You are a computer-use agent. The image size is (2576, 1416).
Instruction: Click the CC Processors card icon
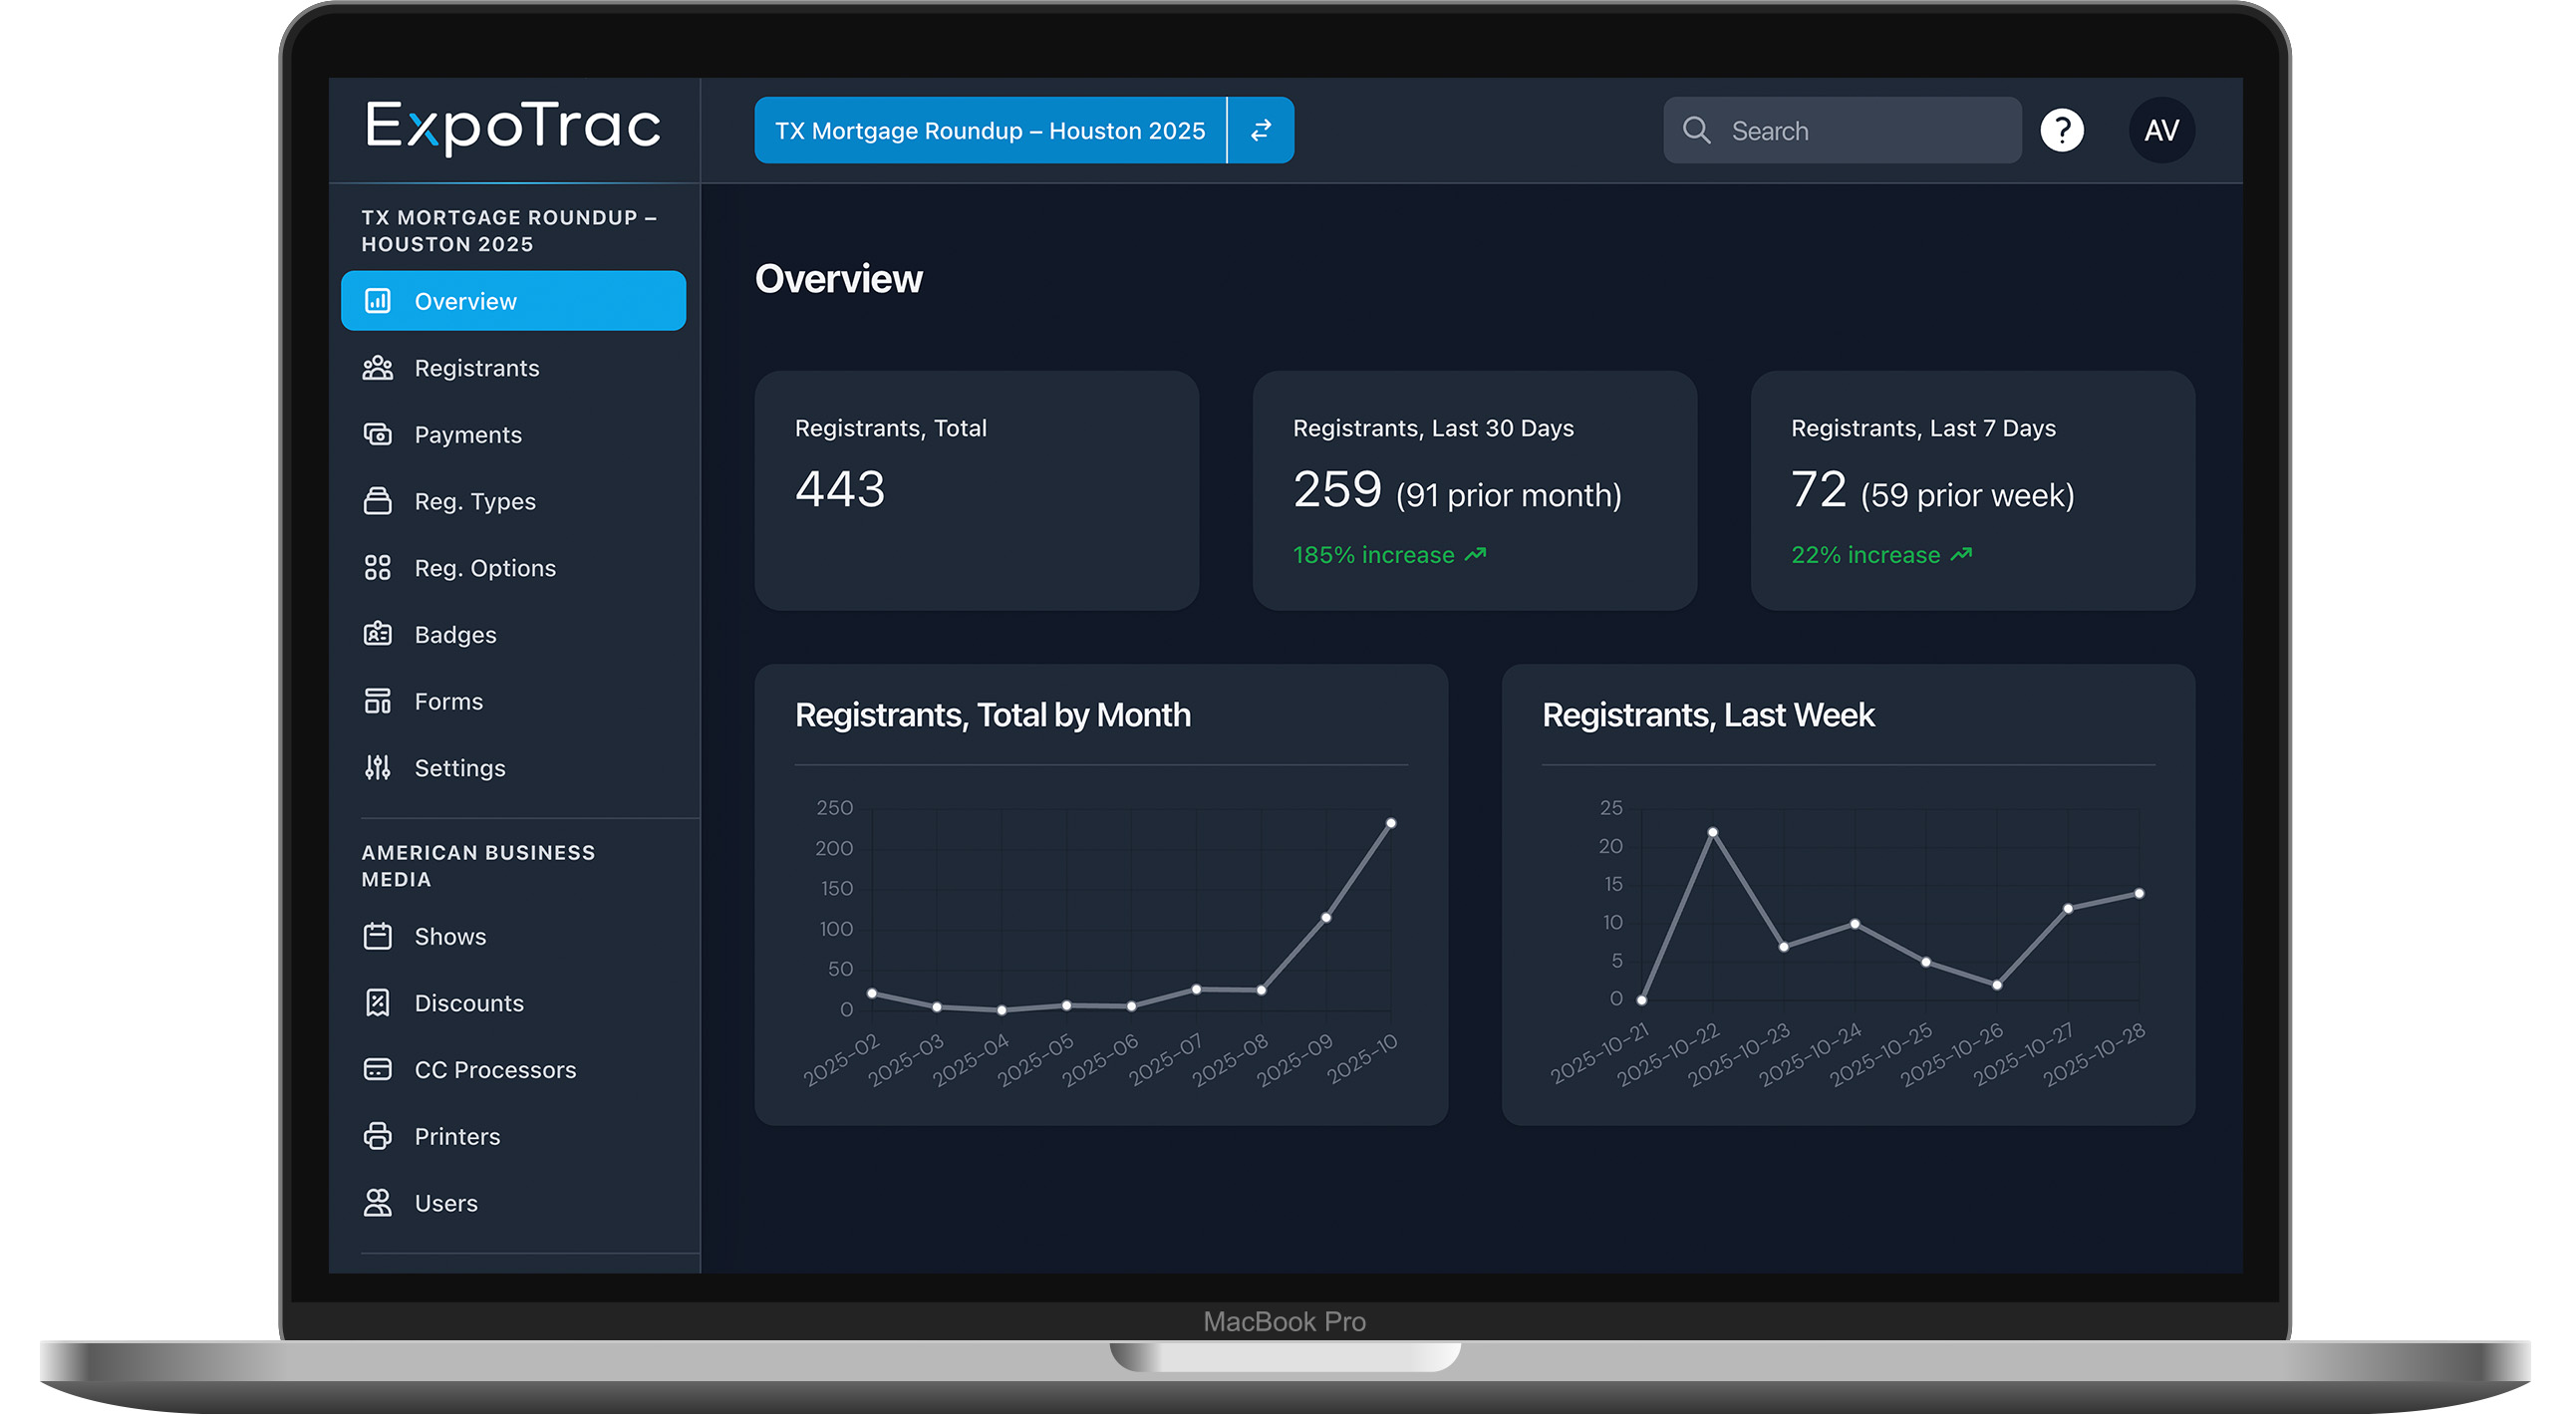(377, 1070)
